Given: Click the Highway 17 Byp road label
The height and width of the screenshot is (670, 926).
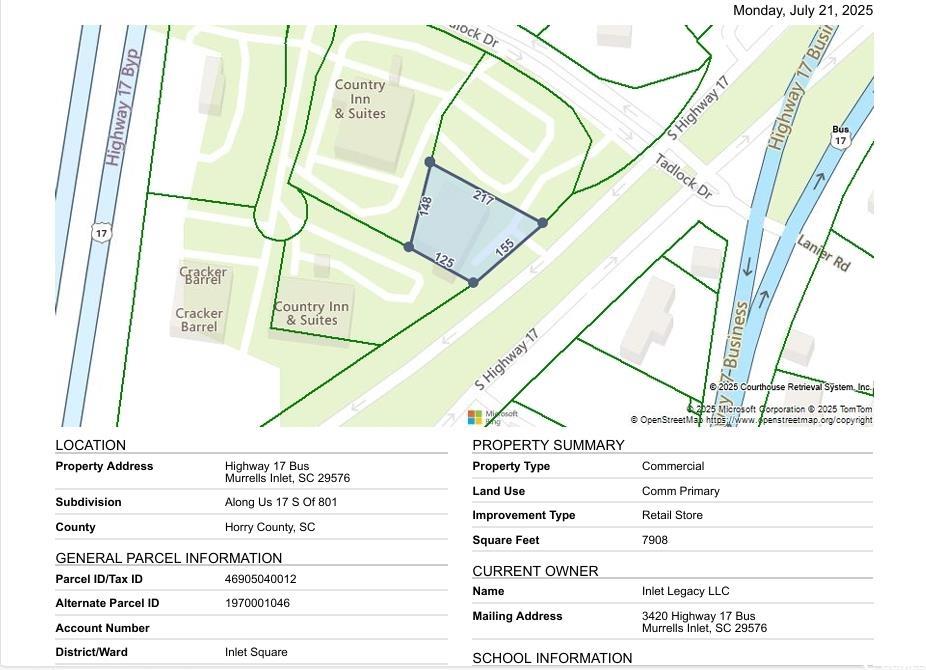Looking at the screenshot, I should pos(121,106).
